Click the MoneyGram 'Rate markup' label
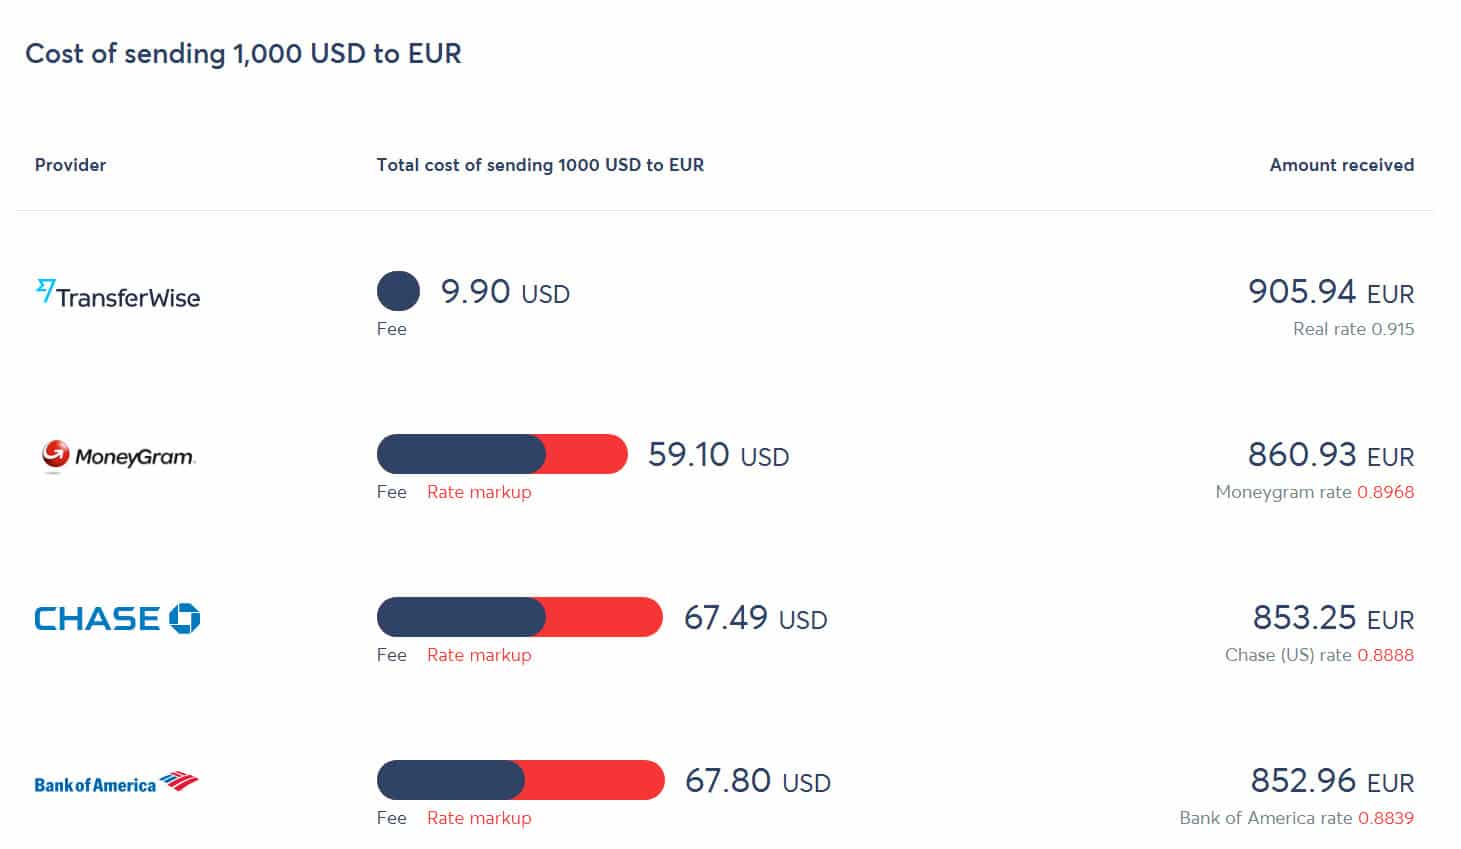1461x849 pixels. (479, 492)
